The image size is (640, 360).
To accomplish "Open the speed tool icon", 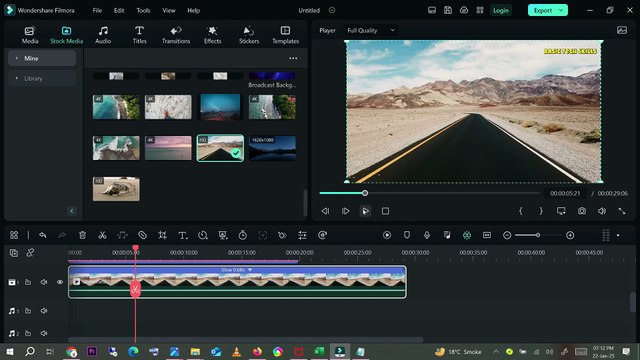I will tap(202, 235).
